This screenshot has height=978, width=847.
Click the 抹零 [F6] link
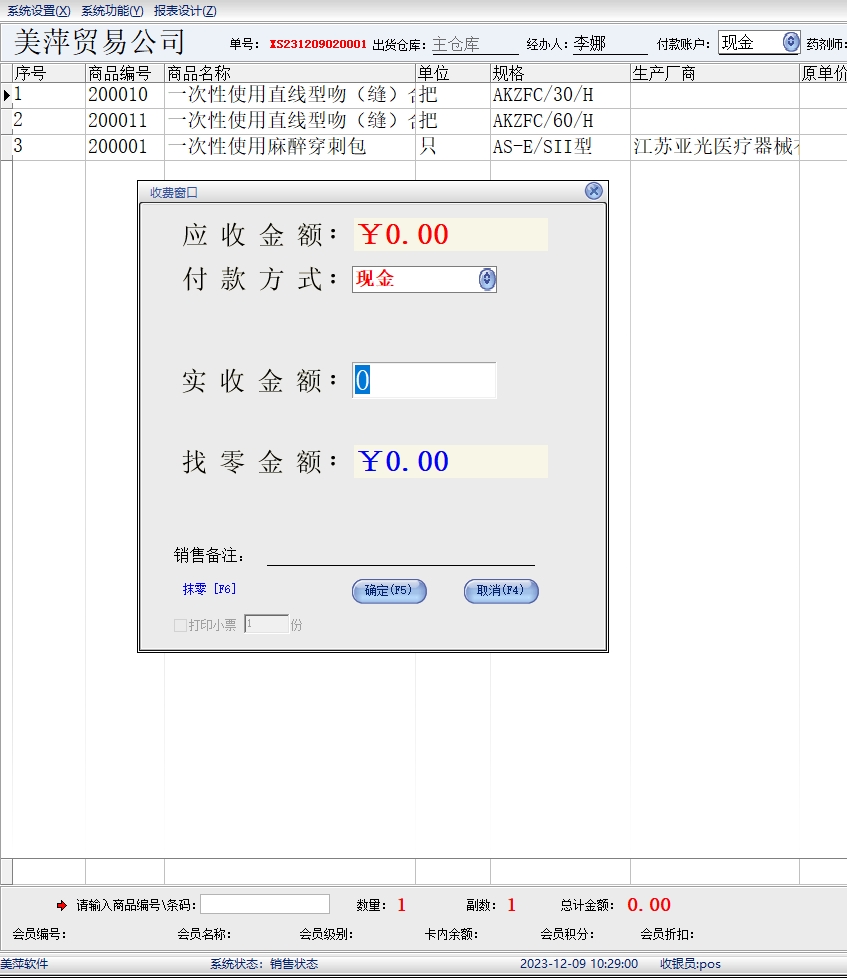[x=209, y=590]
